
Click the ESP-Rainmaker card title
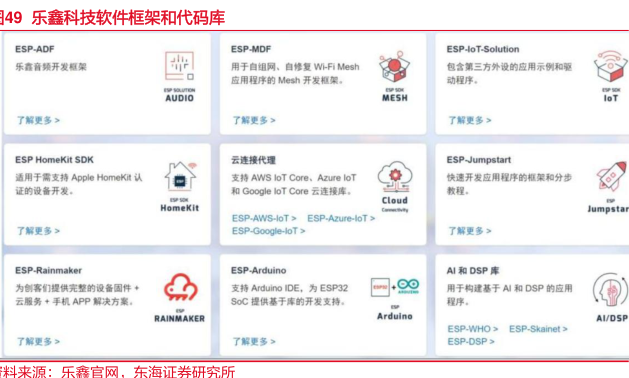[49, 270]
